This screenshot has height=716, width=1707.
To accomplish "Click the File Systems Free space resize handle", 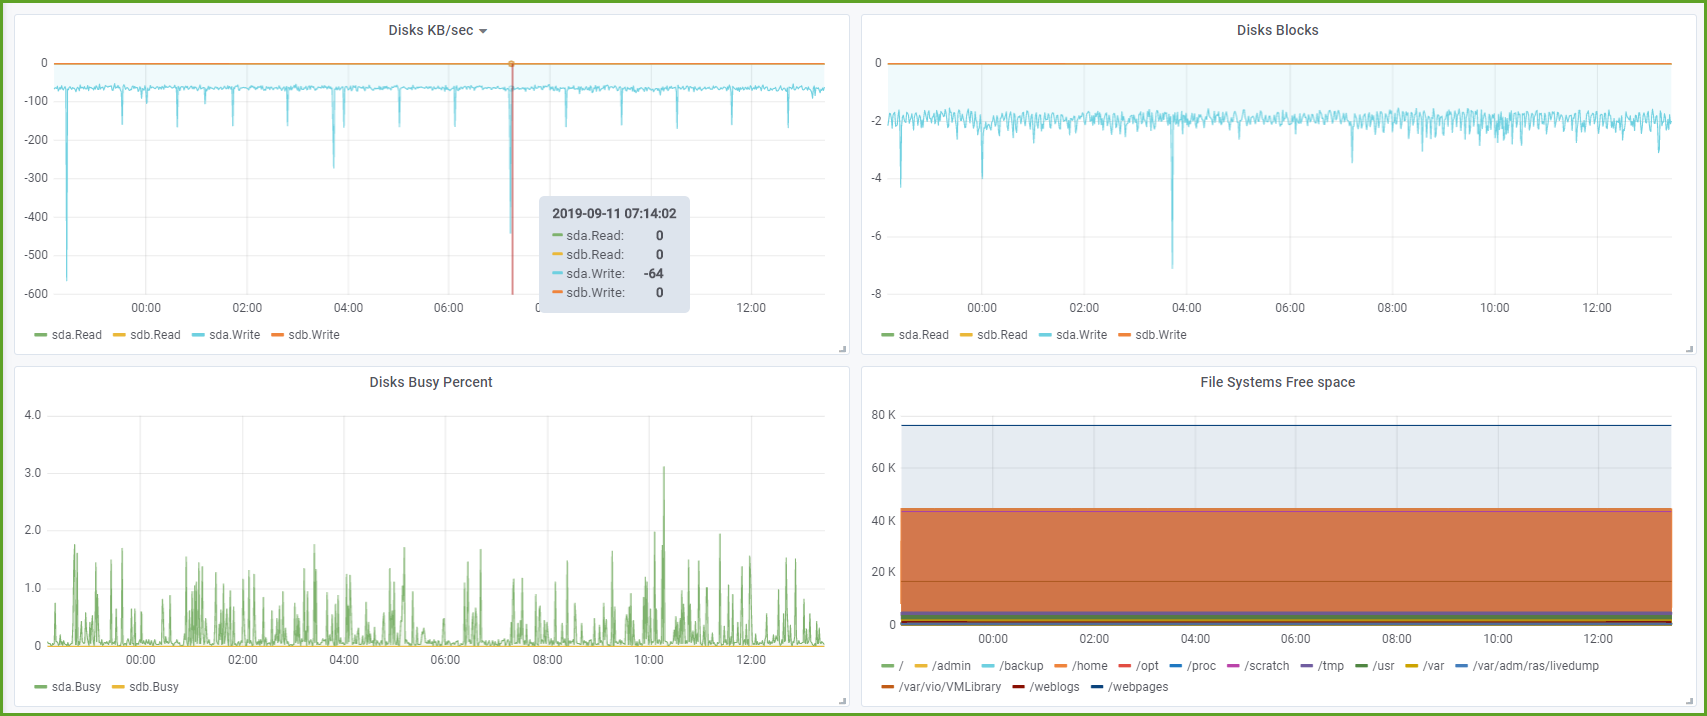I will 1690,701.
